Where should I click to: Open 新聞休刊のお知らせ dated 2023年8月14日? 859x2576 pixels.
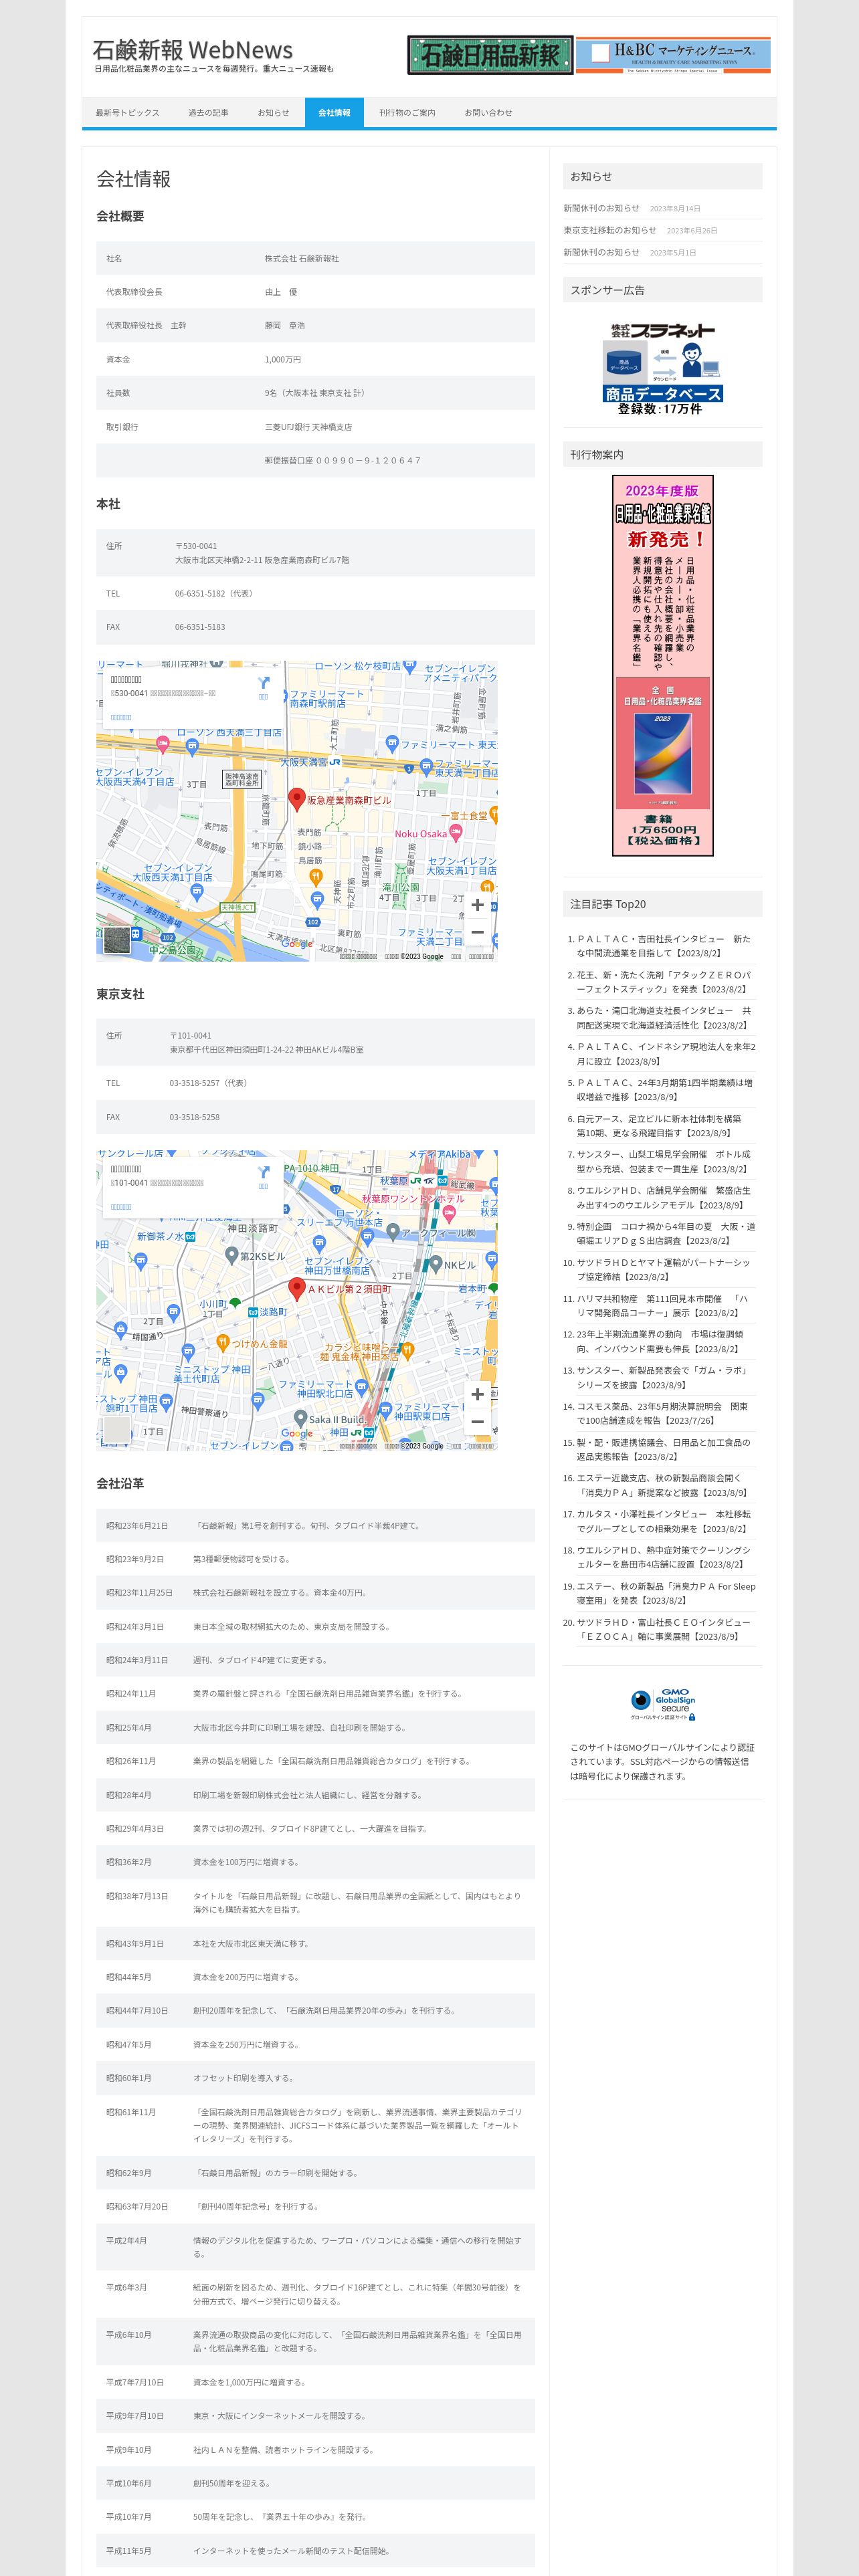(x=601, y=208)
